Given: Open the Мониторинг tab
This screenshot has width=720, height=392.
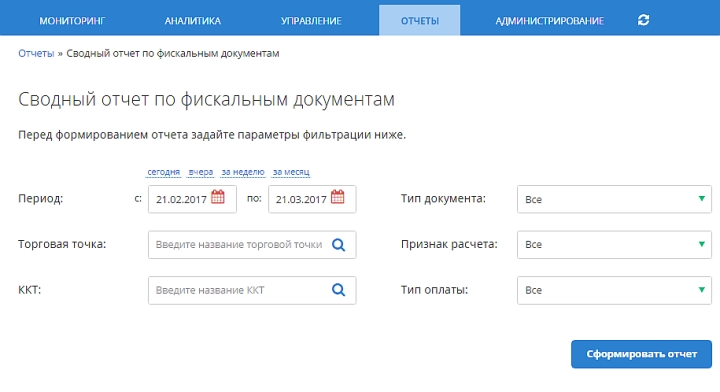Looking at the screenshot, I should pos(72,21).
